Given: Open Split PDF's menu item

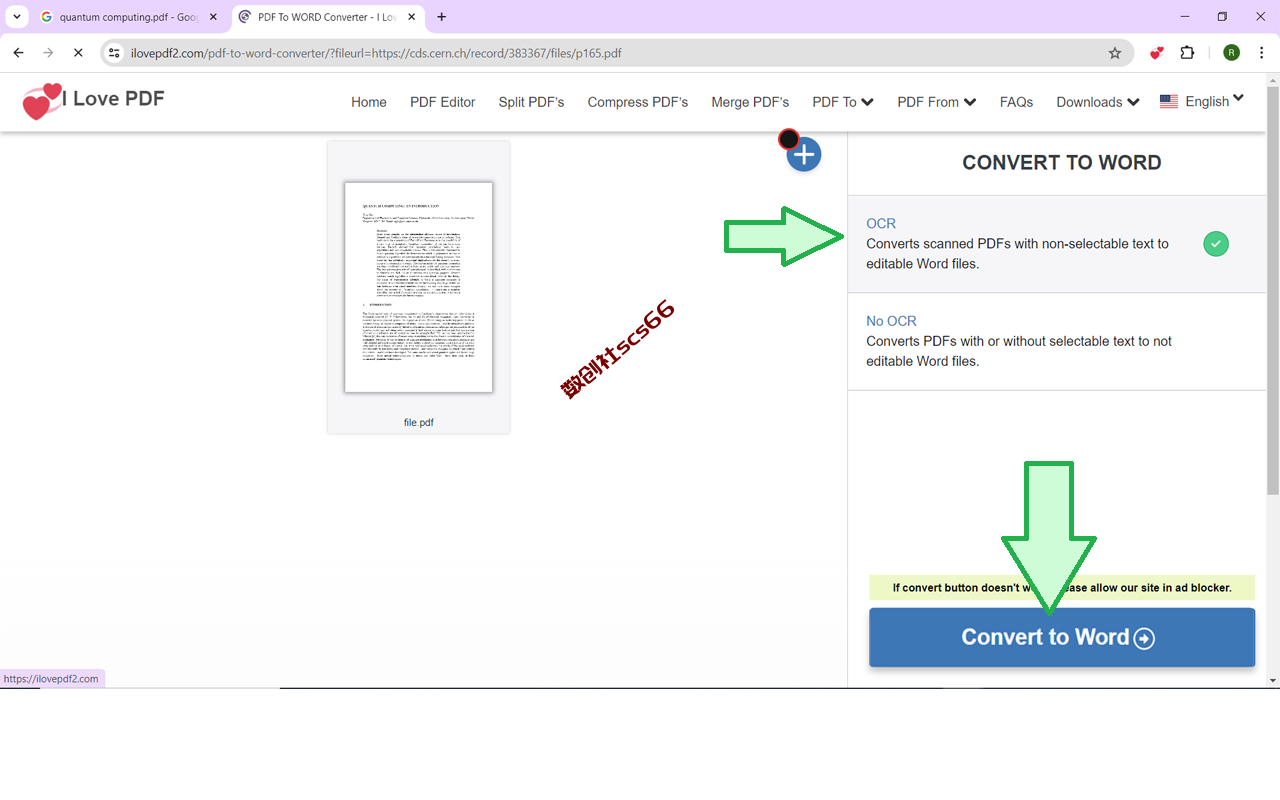Looking at the screenshot, I should (x=531, y=102).
